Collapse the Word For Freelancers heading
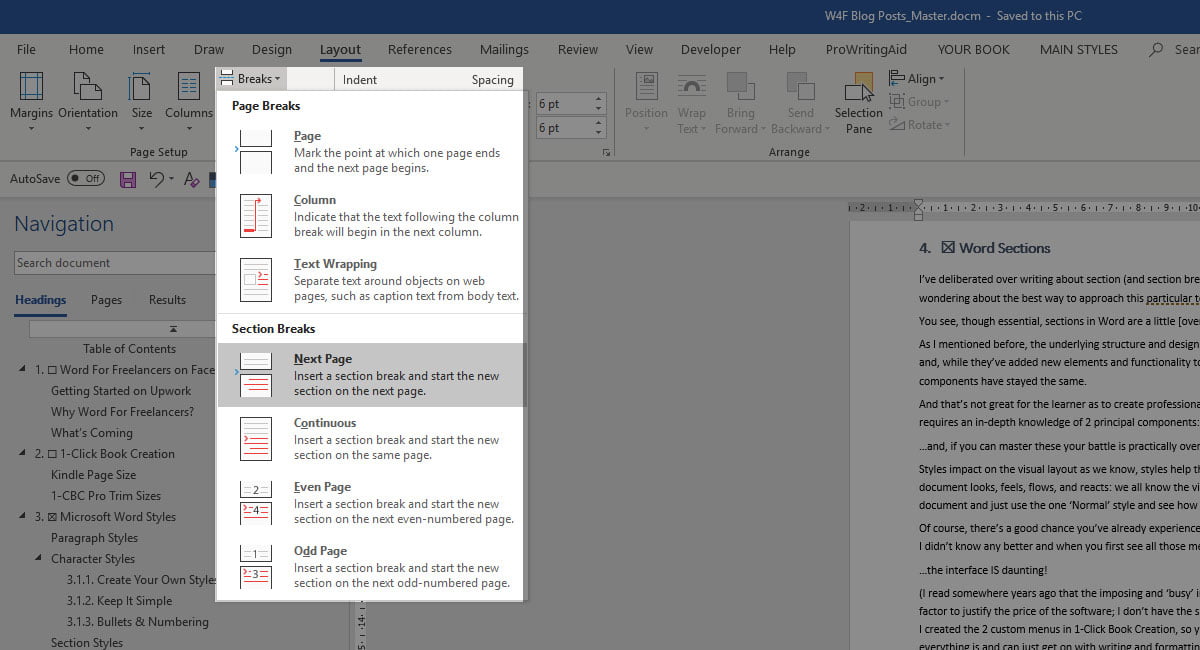The height and width of the screenshot is (650, 1200). click(23, 370)
